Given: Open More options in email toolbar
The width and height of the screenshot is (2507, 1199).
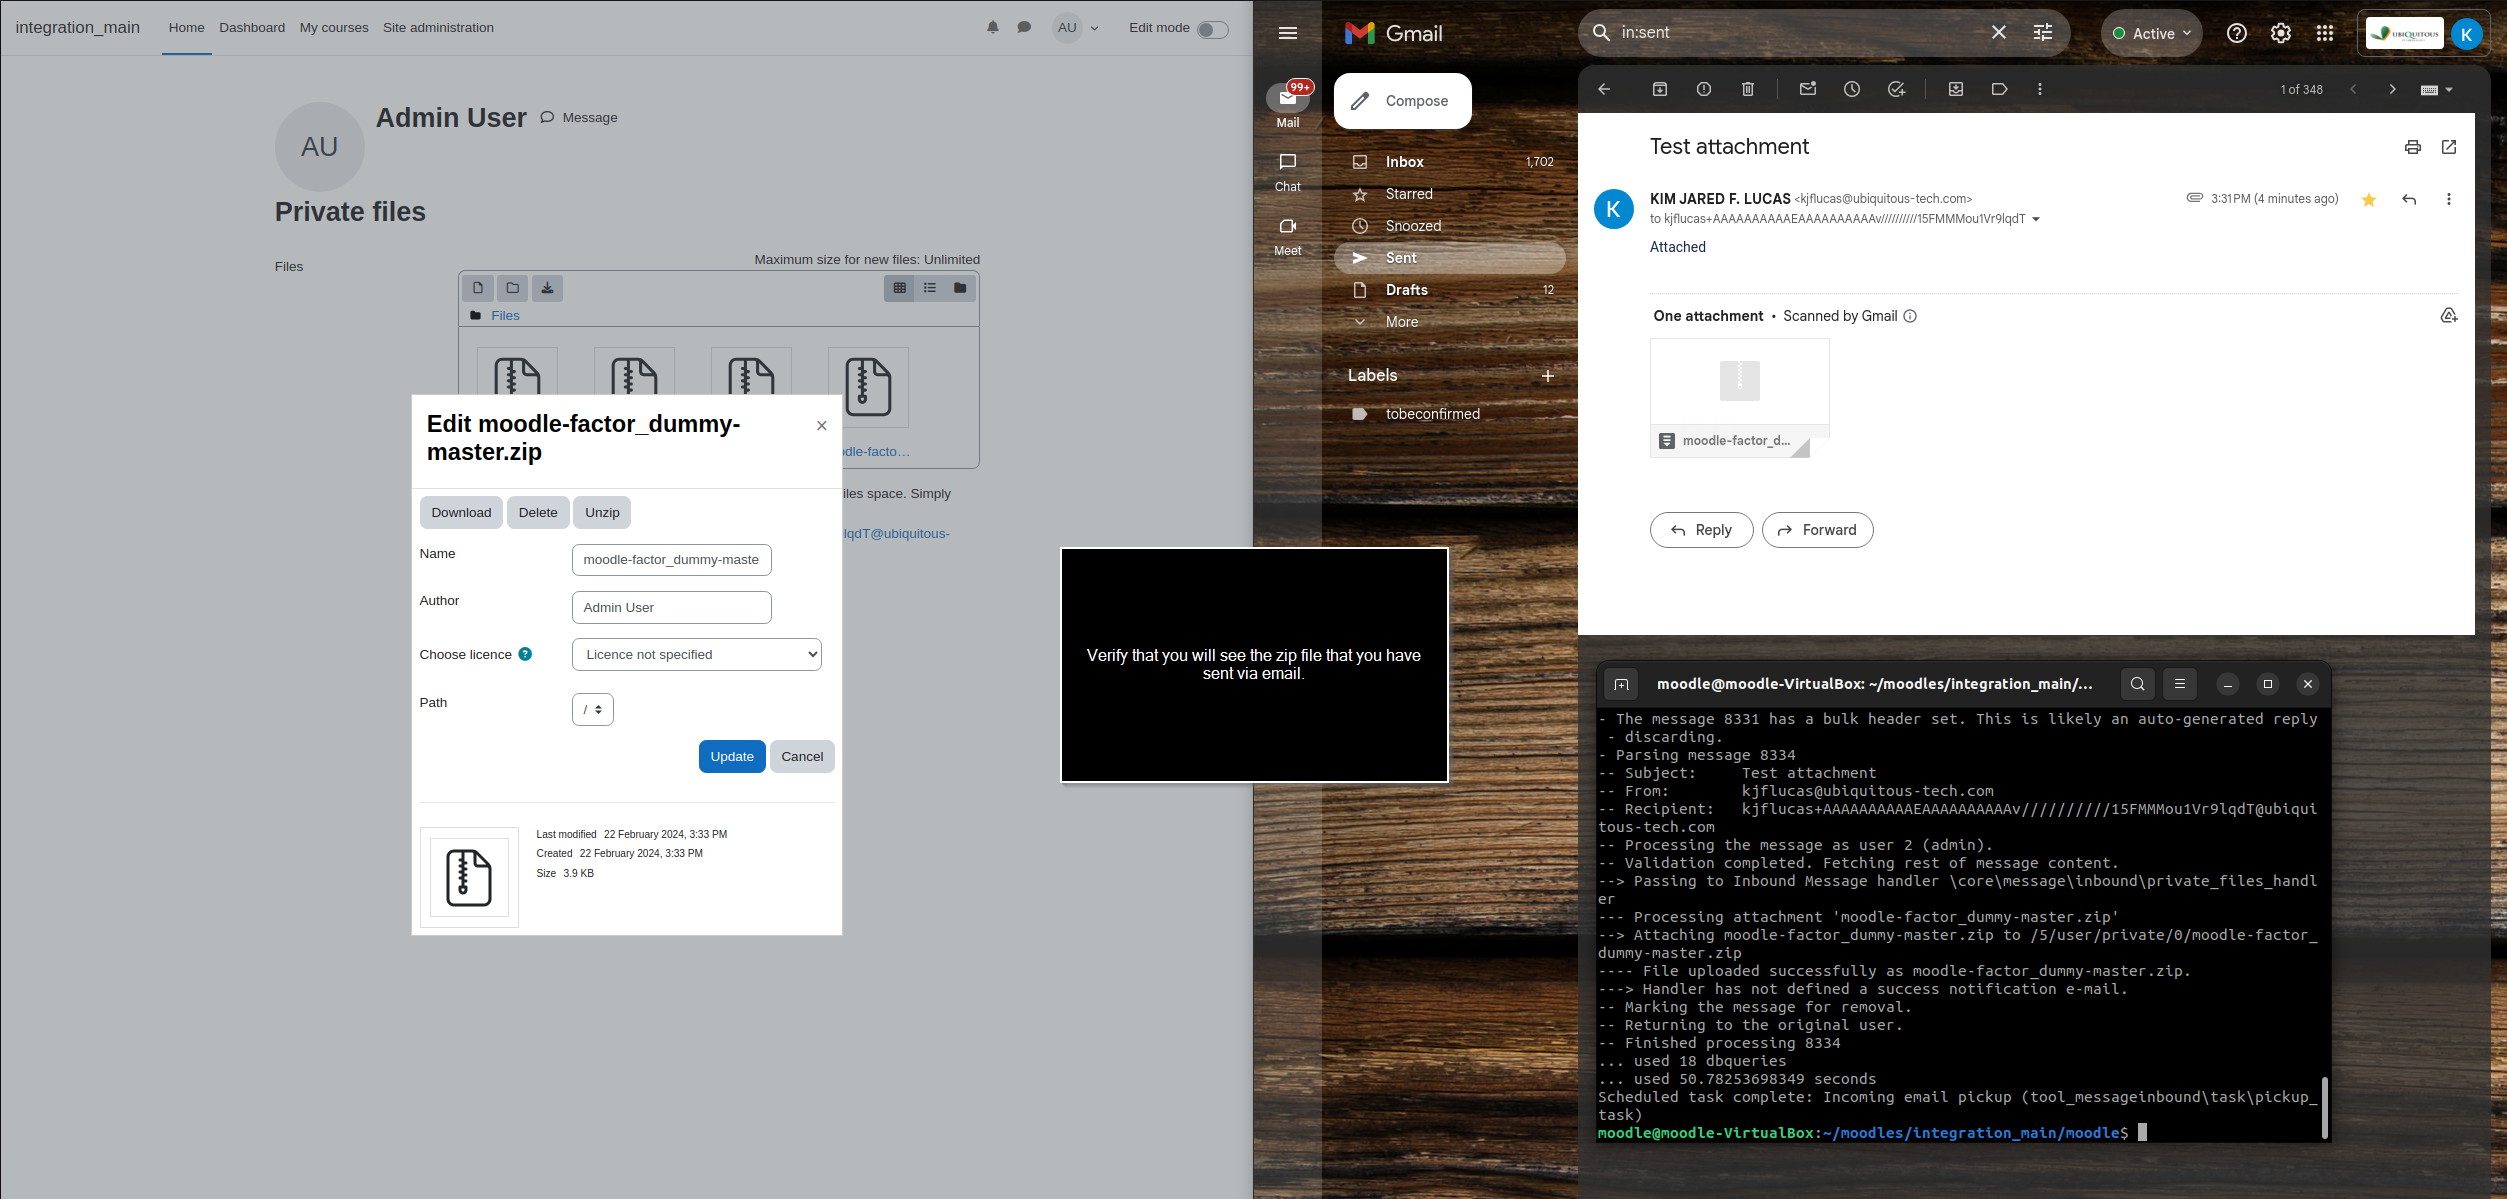Looking at the screenshot, I should (x=2040, y=89).
